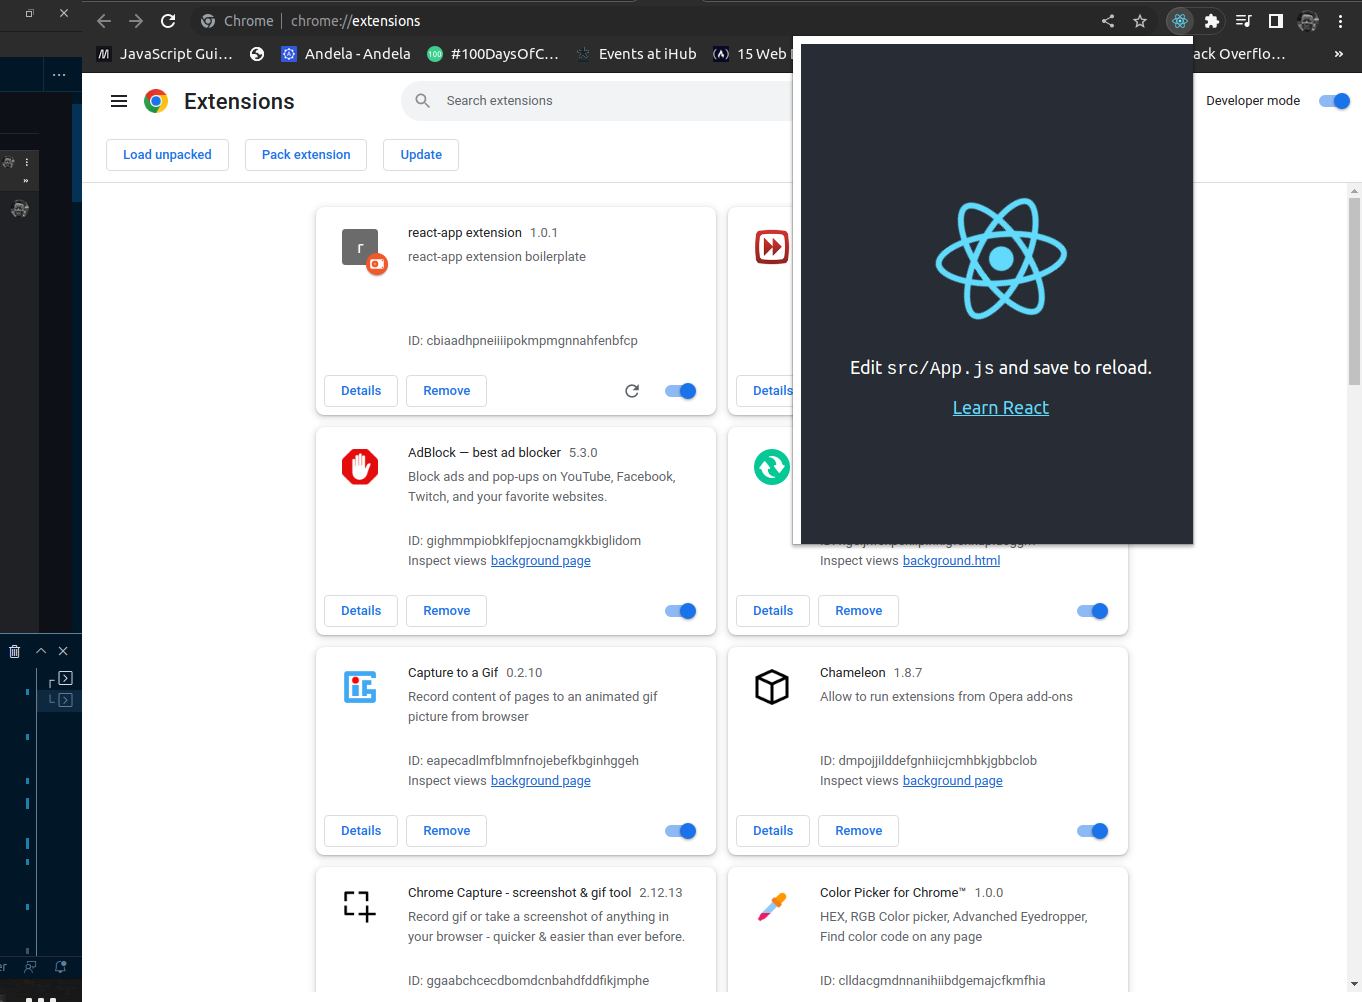Inspect the background.html view link
Viewport: 1362px width, 1002px height.
pyautogui.click(x=951, y=561)
